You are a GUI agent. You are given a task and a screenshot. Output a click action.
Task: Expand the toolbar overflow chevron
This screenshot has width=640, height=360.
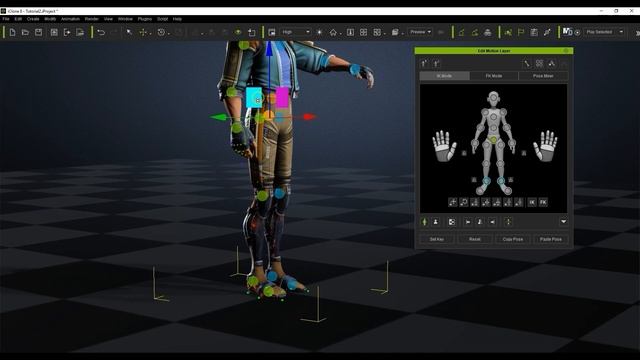[x=637, y=33]
